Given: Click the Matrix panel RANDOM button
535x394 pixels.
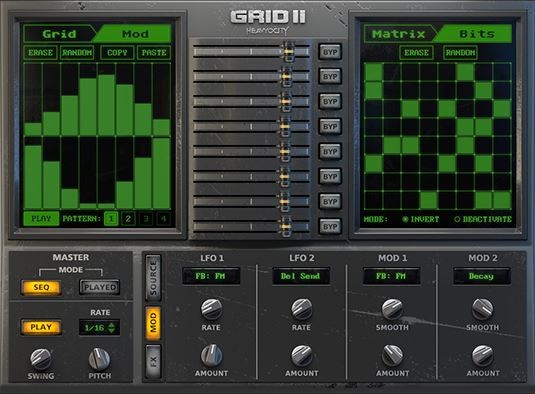Looking at the screenshot, I should (460, 53).
